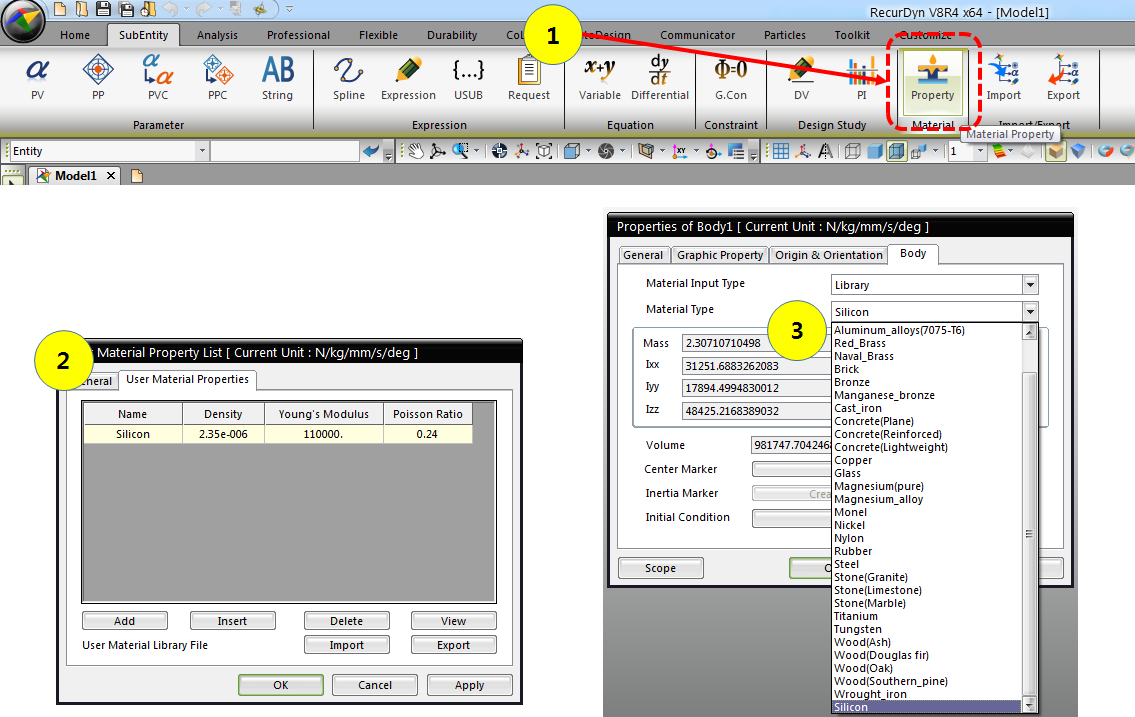Switch to wireframe rendering cube icon

(x=853, y=151)
